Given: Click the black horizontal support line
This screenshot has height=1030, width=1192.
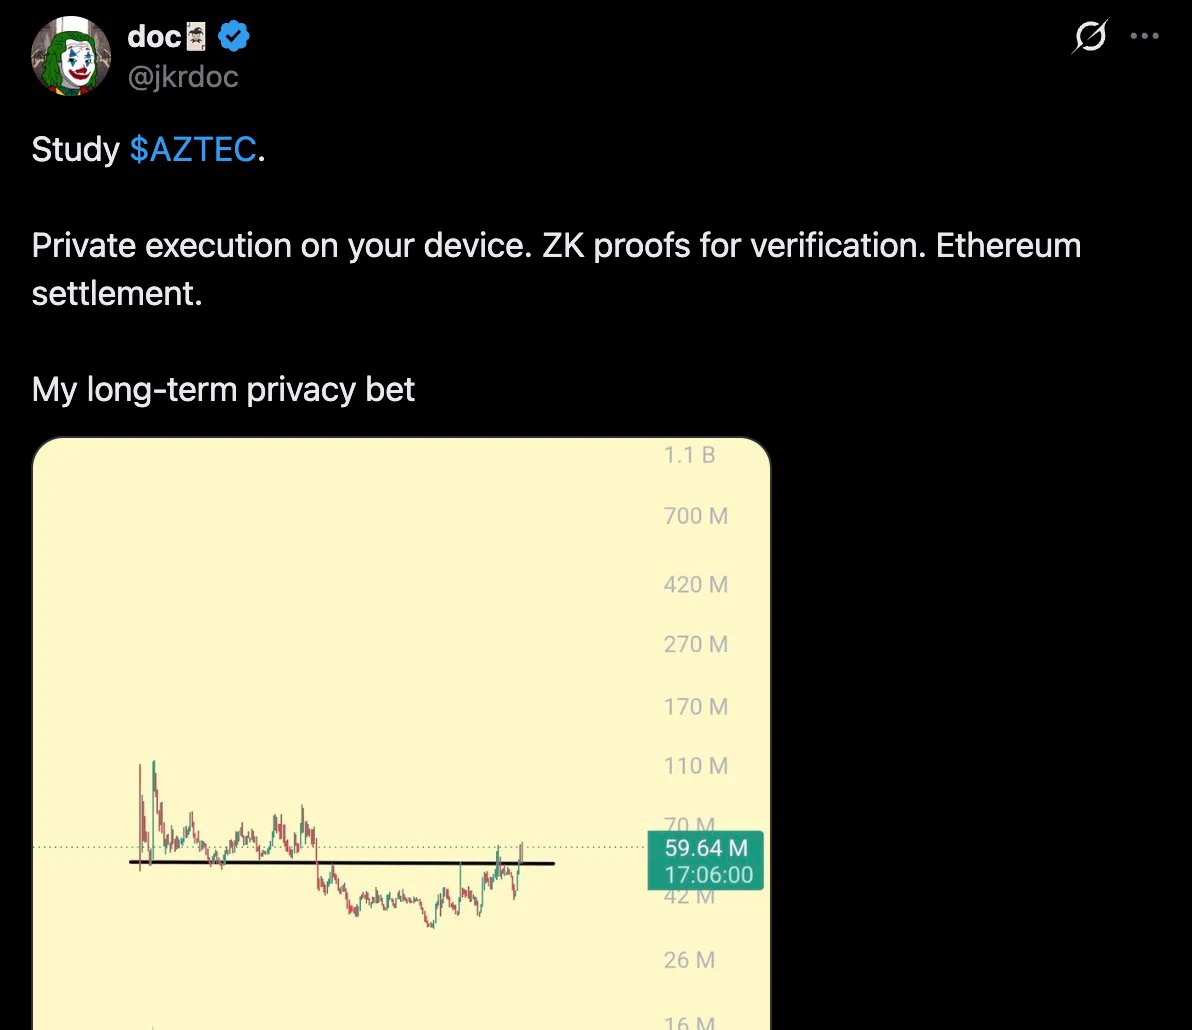Looking at the screenshot, I should click(x=342, y=863).
